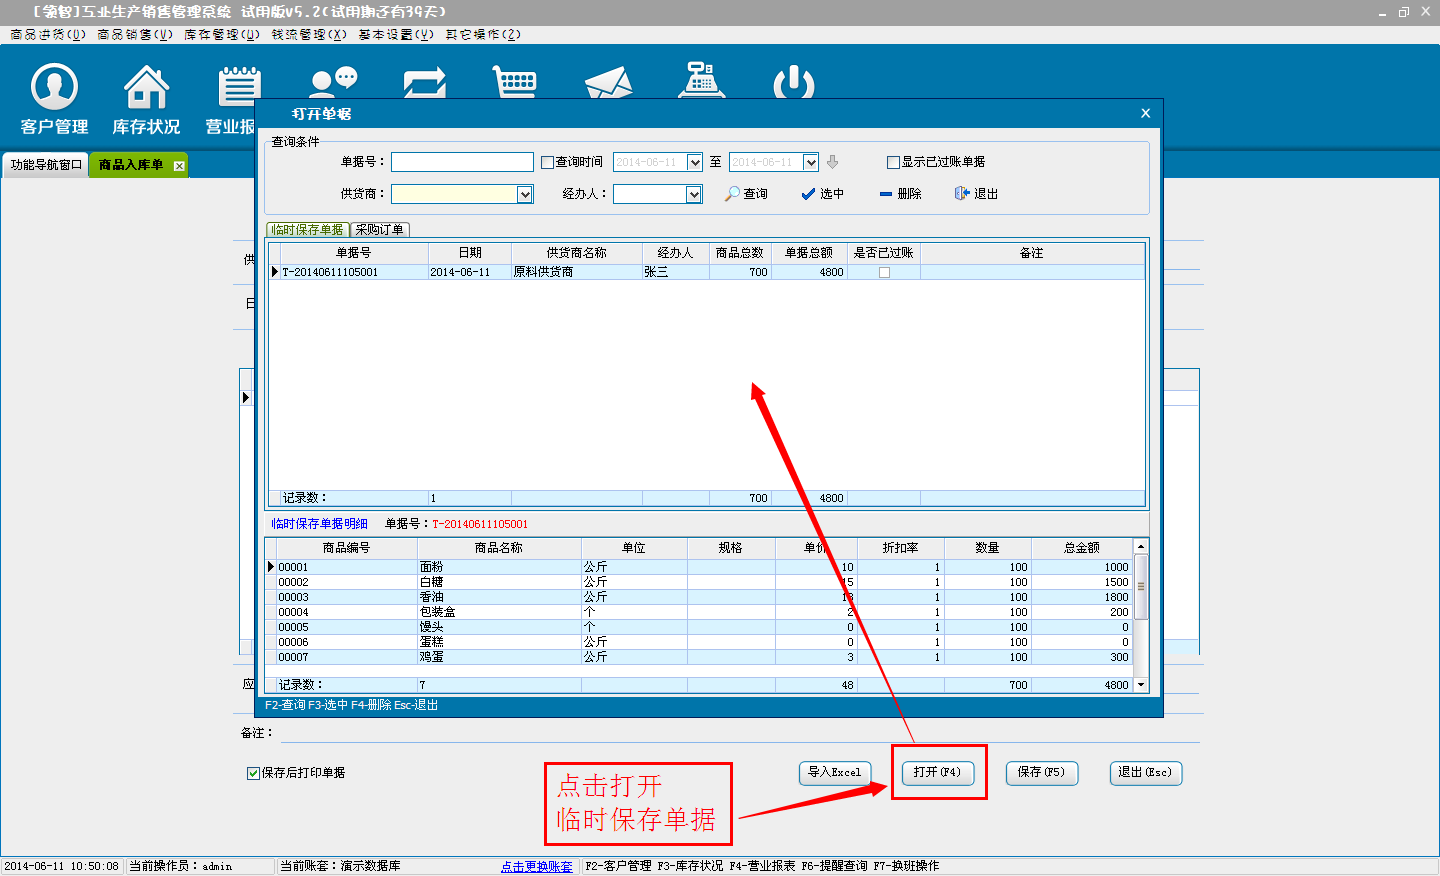Open the 库存管理 menu
1440x876 pixels.
tap(221, 34)
